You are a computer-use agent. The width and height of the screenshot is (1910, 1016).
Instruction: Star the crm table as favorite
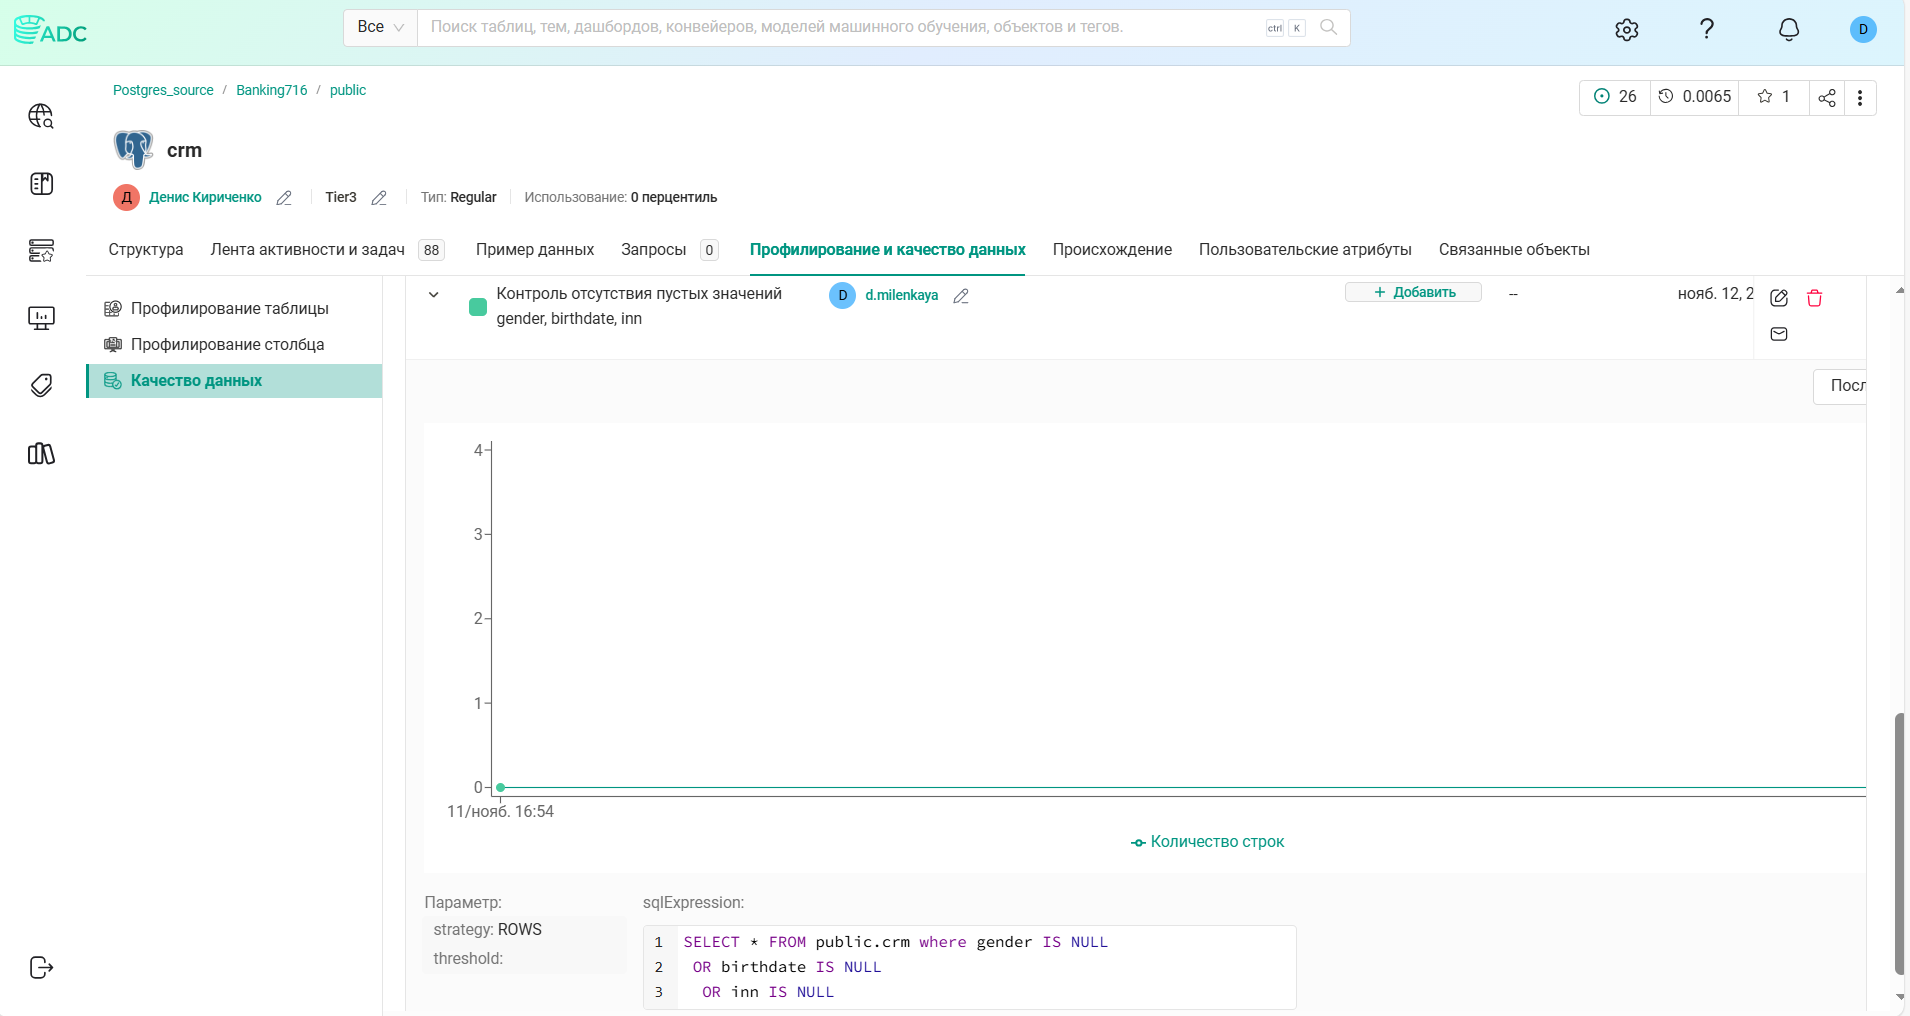1766,96
